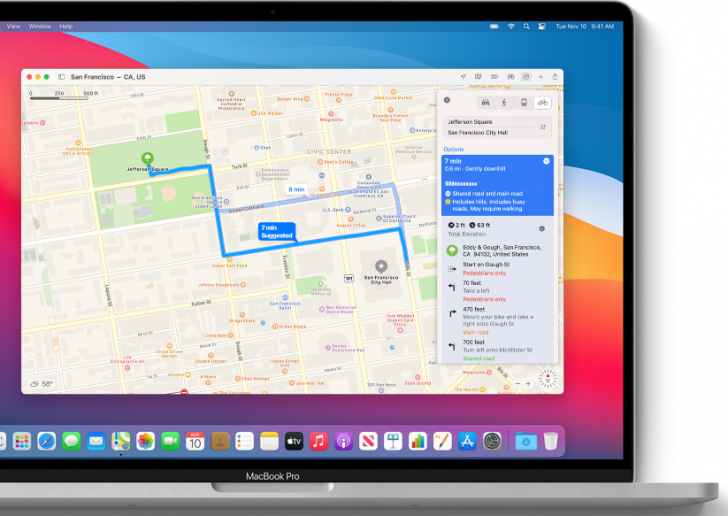
Task: Open Numbers from the Dock
Action: pos(418,441)
